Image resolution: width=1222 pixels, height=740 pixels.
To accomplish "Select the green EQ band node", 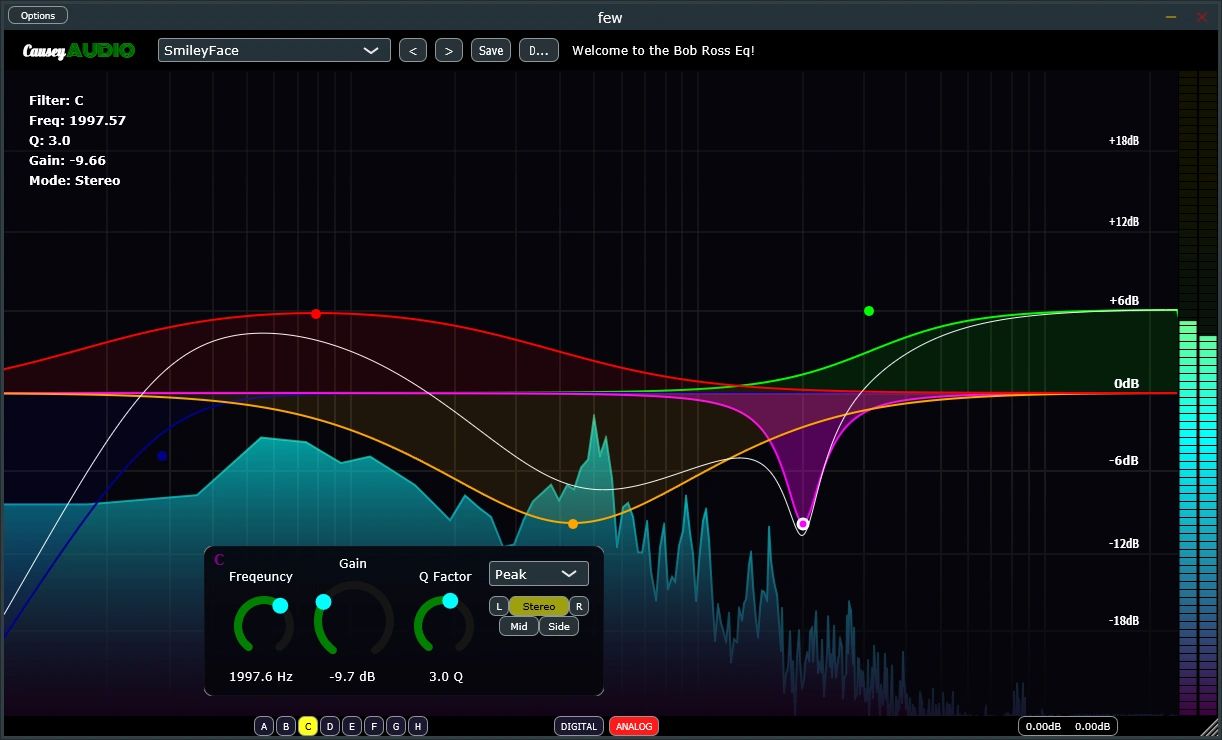I will 869,311.
